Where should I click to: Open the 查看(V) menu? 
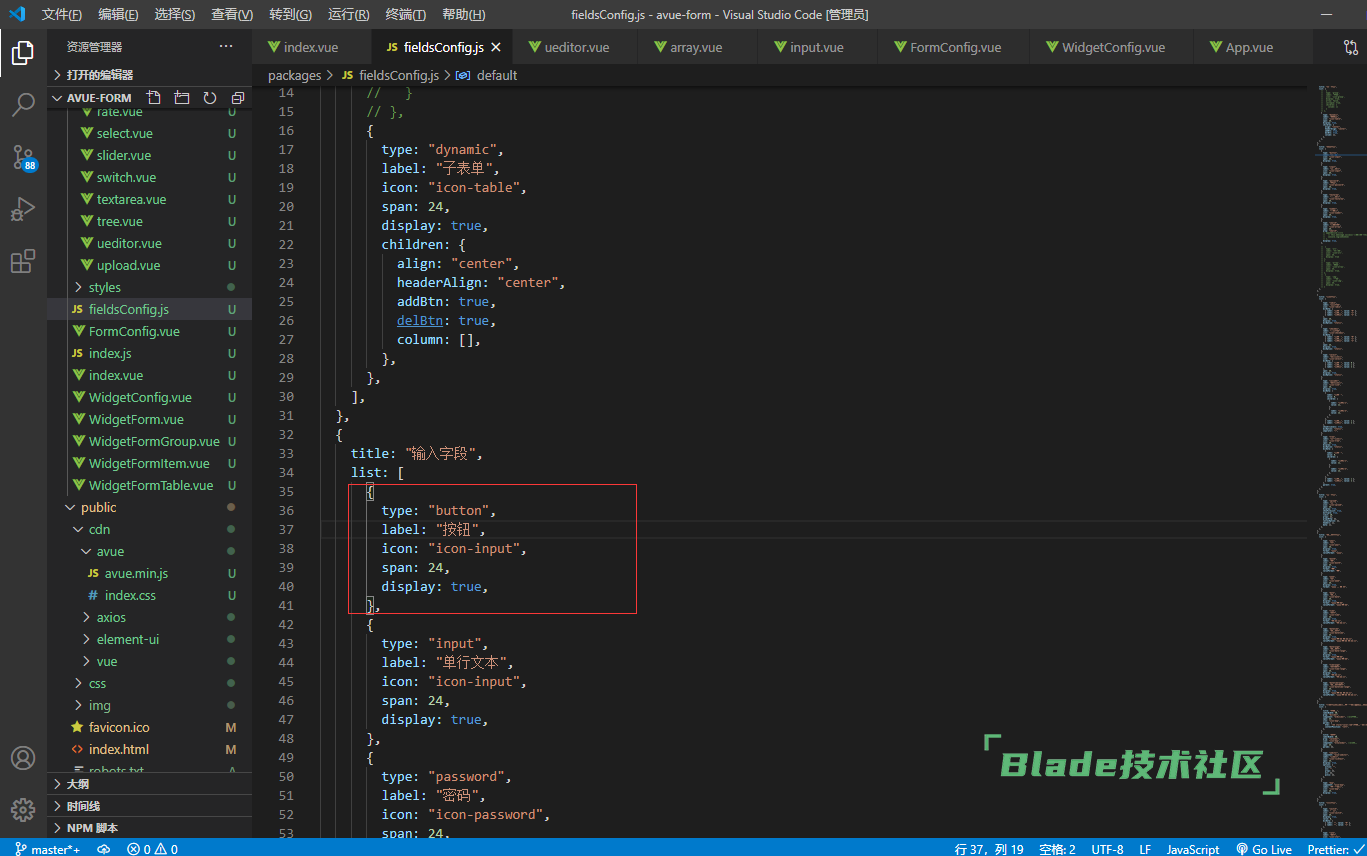[x=232, y=15]
